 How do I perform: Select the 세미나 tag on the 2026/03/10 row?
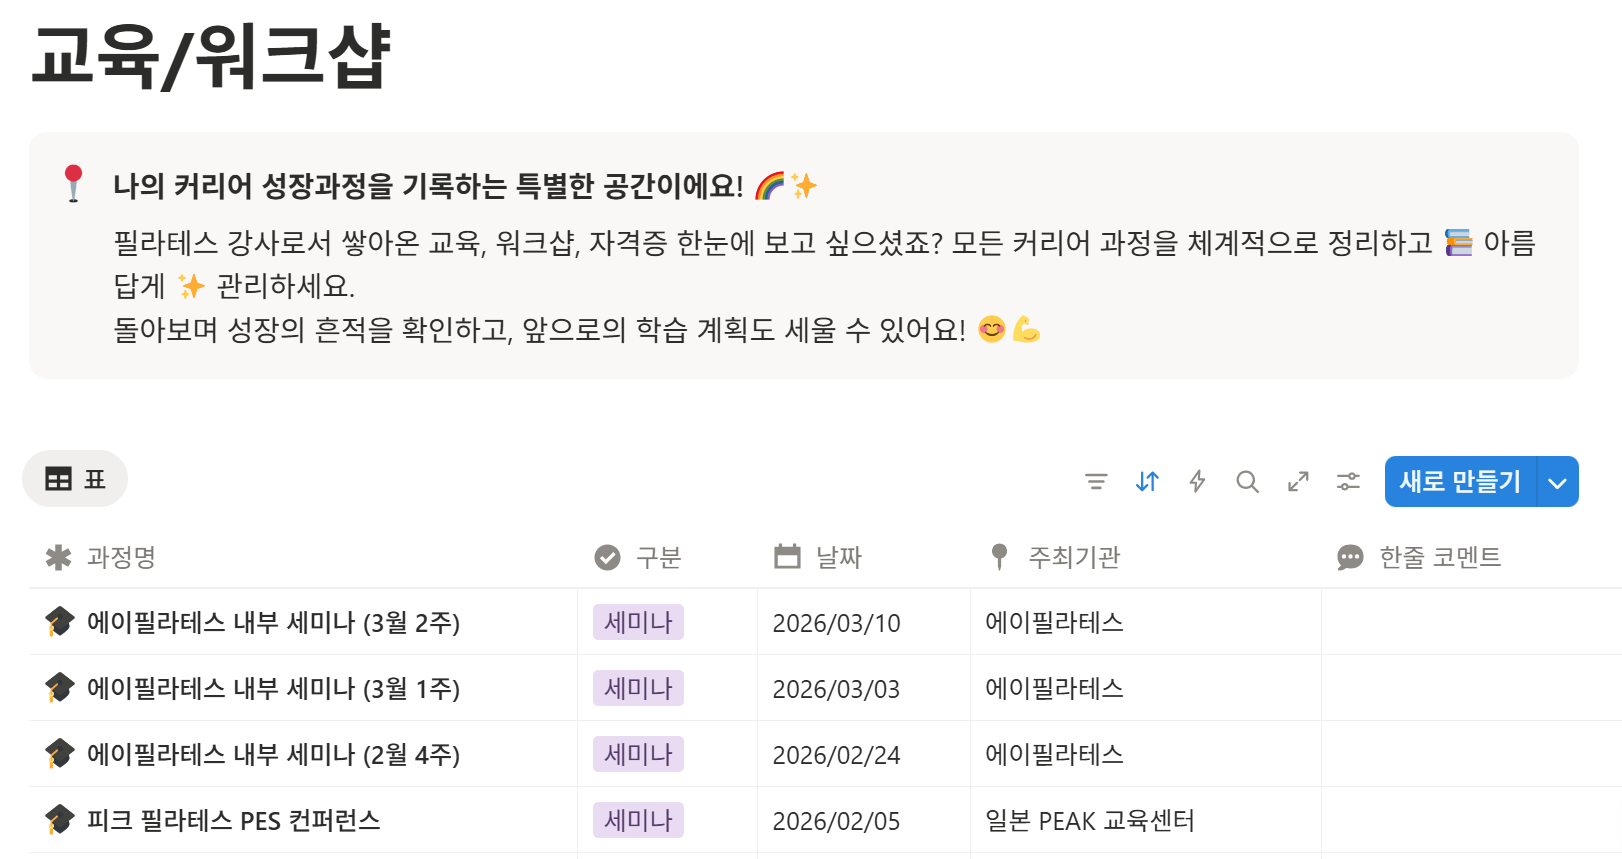[x=637, y=622]
